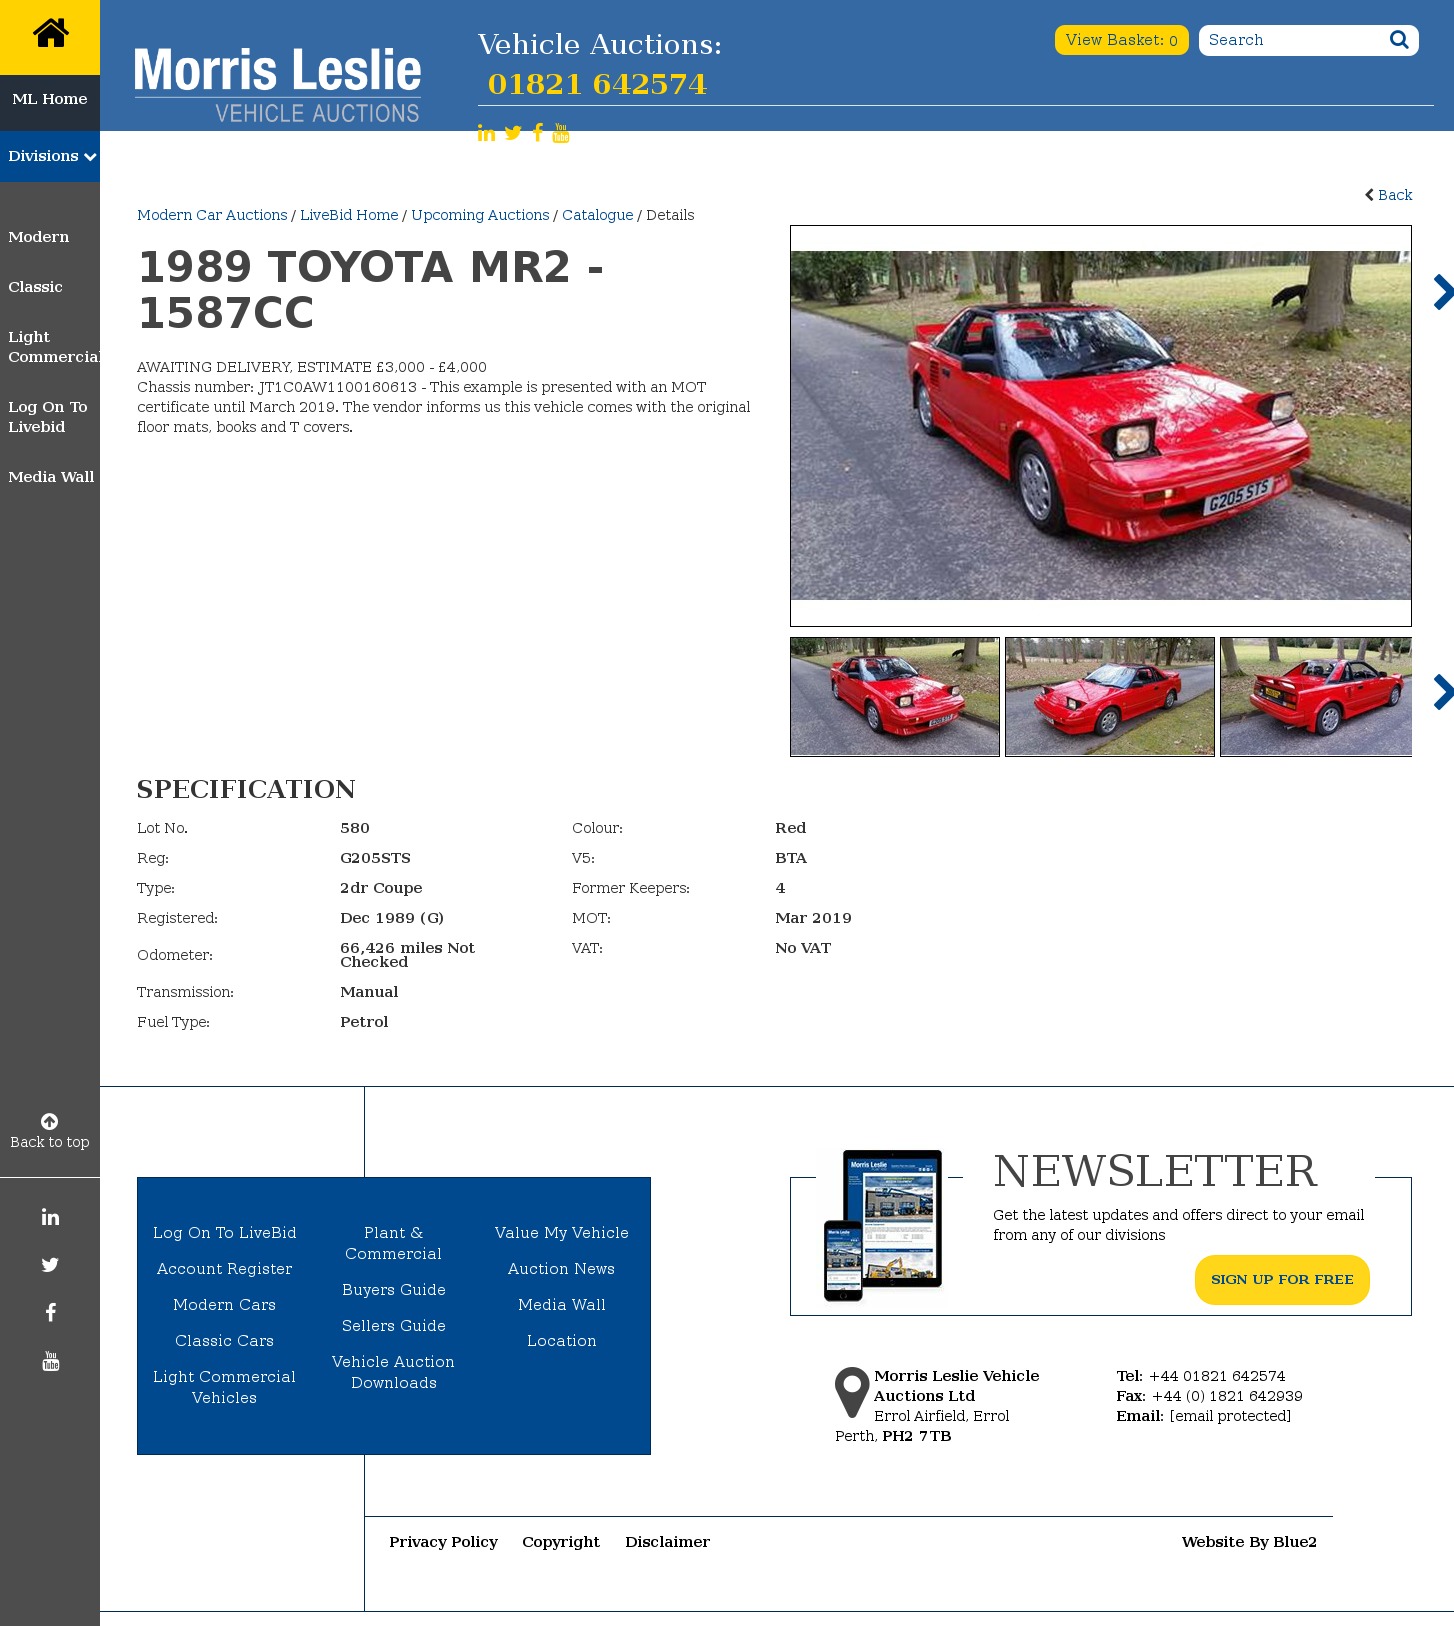Screen dimensions: 1454x1626
Task: Open footer Media Wall link
Action: pyautogui.click(x=561, y=1305)
